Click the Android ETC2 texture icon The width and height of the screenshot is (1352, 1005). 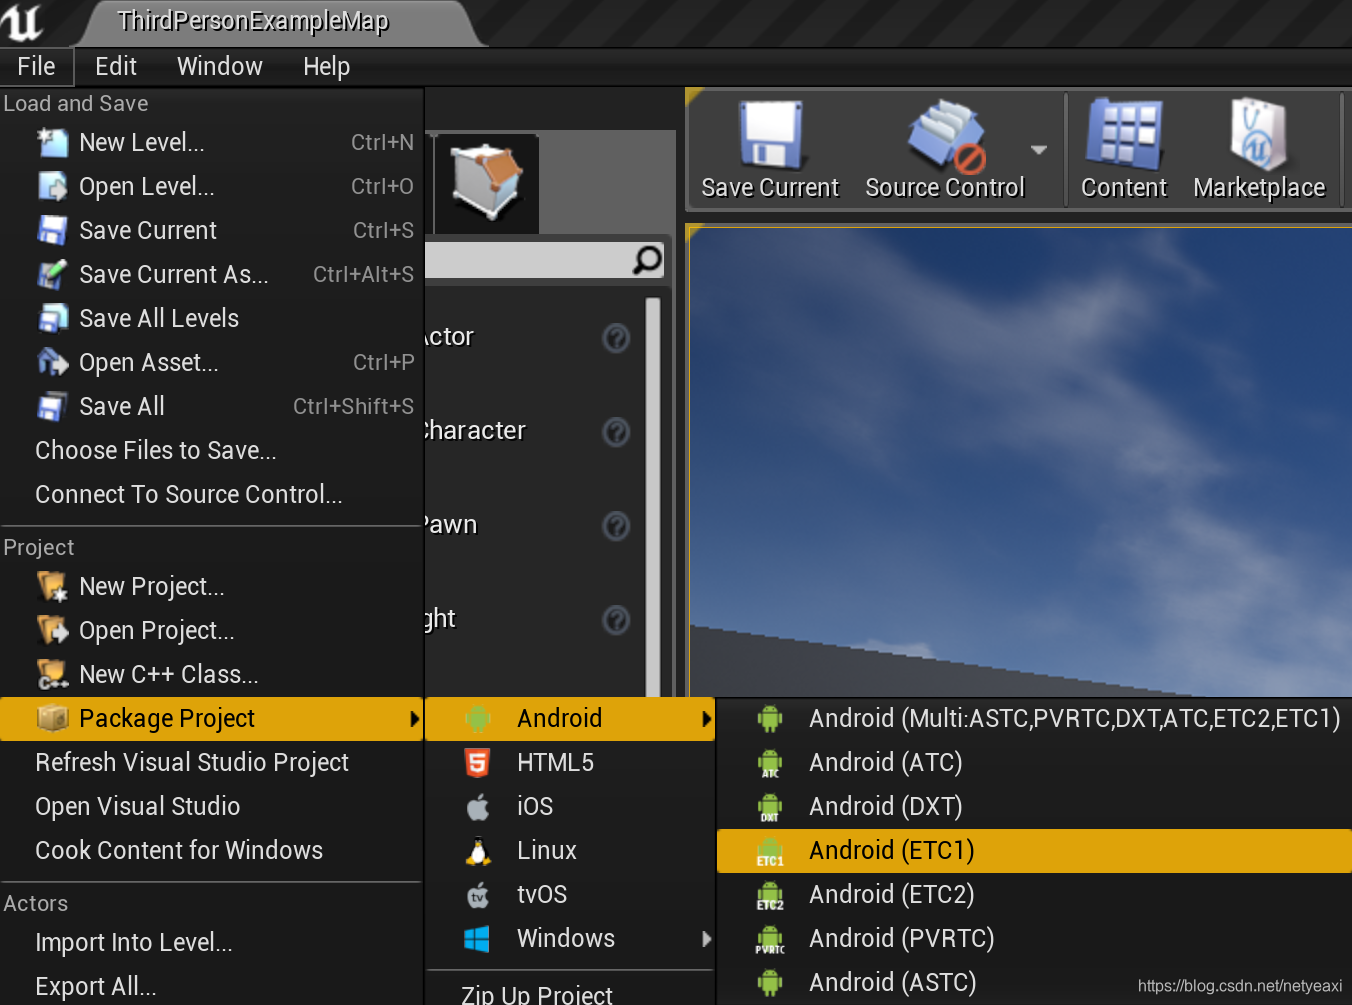770,895
